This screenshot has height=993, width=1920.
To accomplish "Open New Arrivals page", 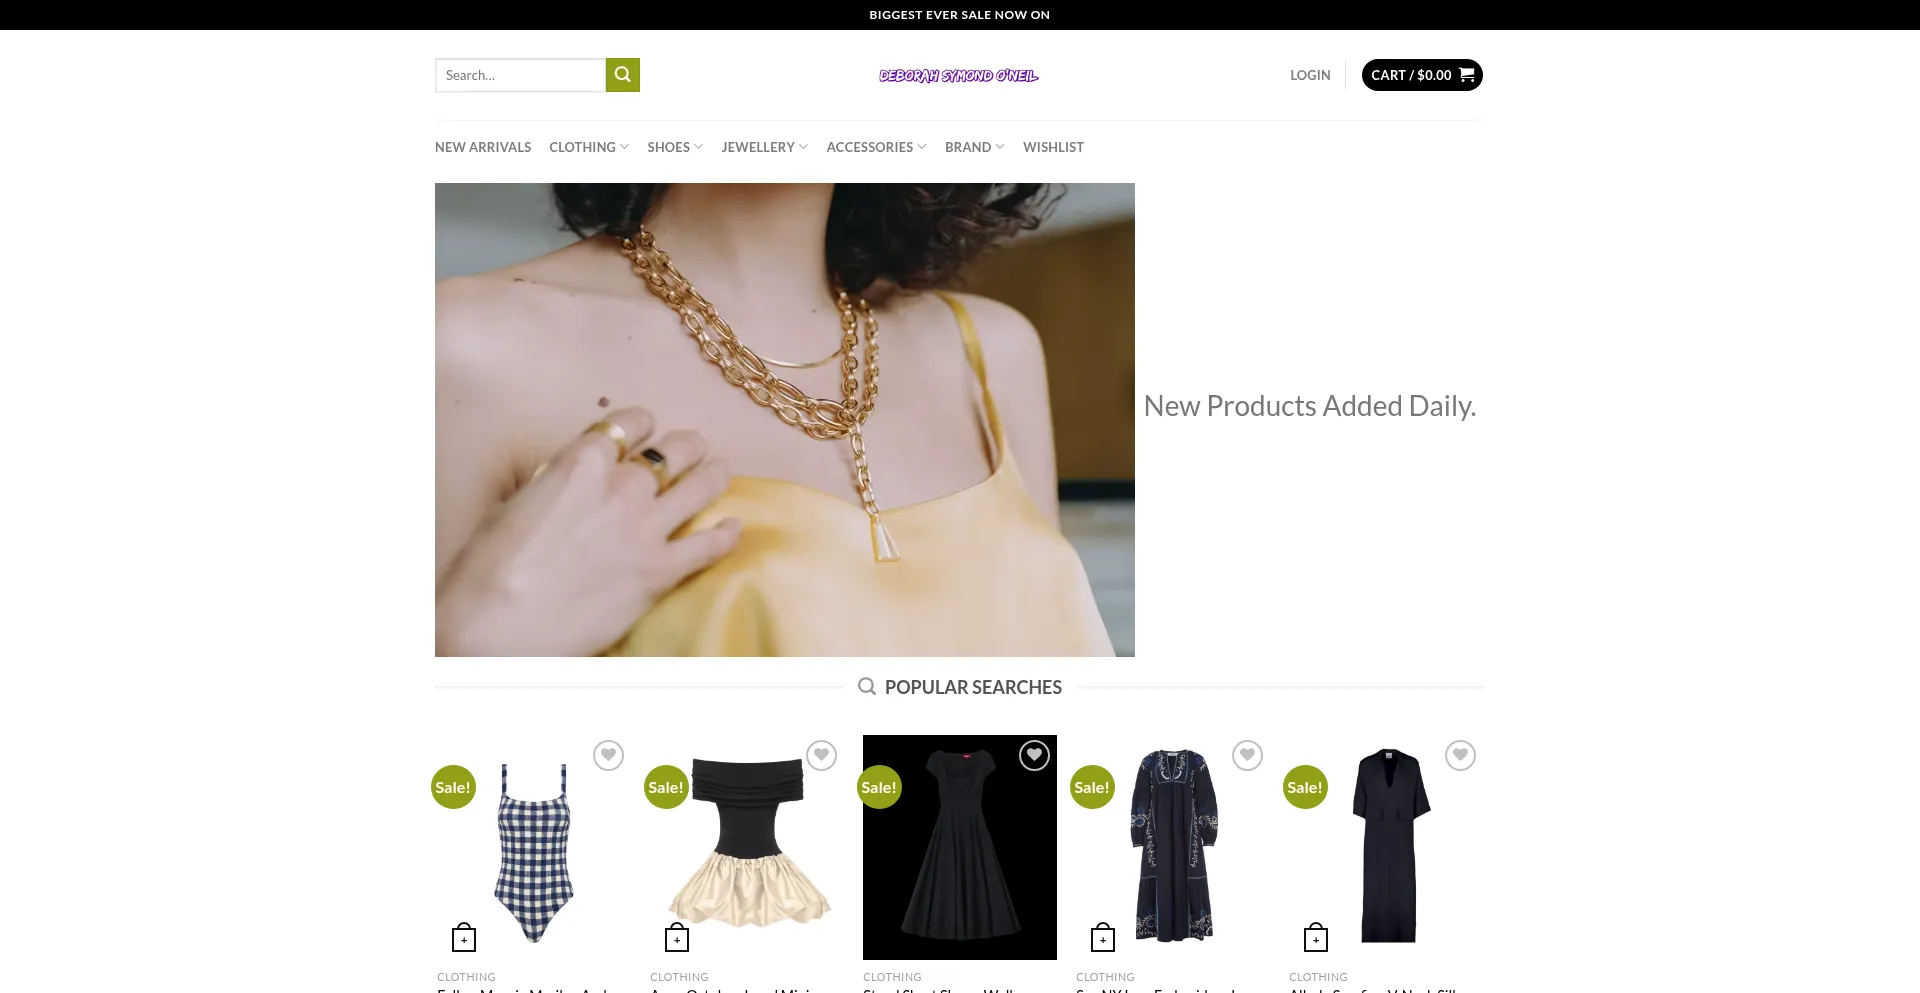I will [x=483, y=147].
